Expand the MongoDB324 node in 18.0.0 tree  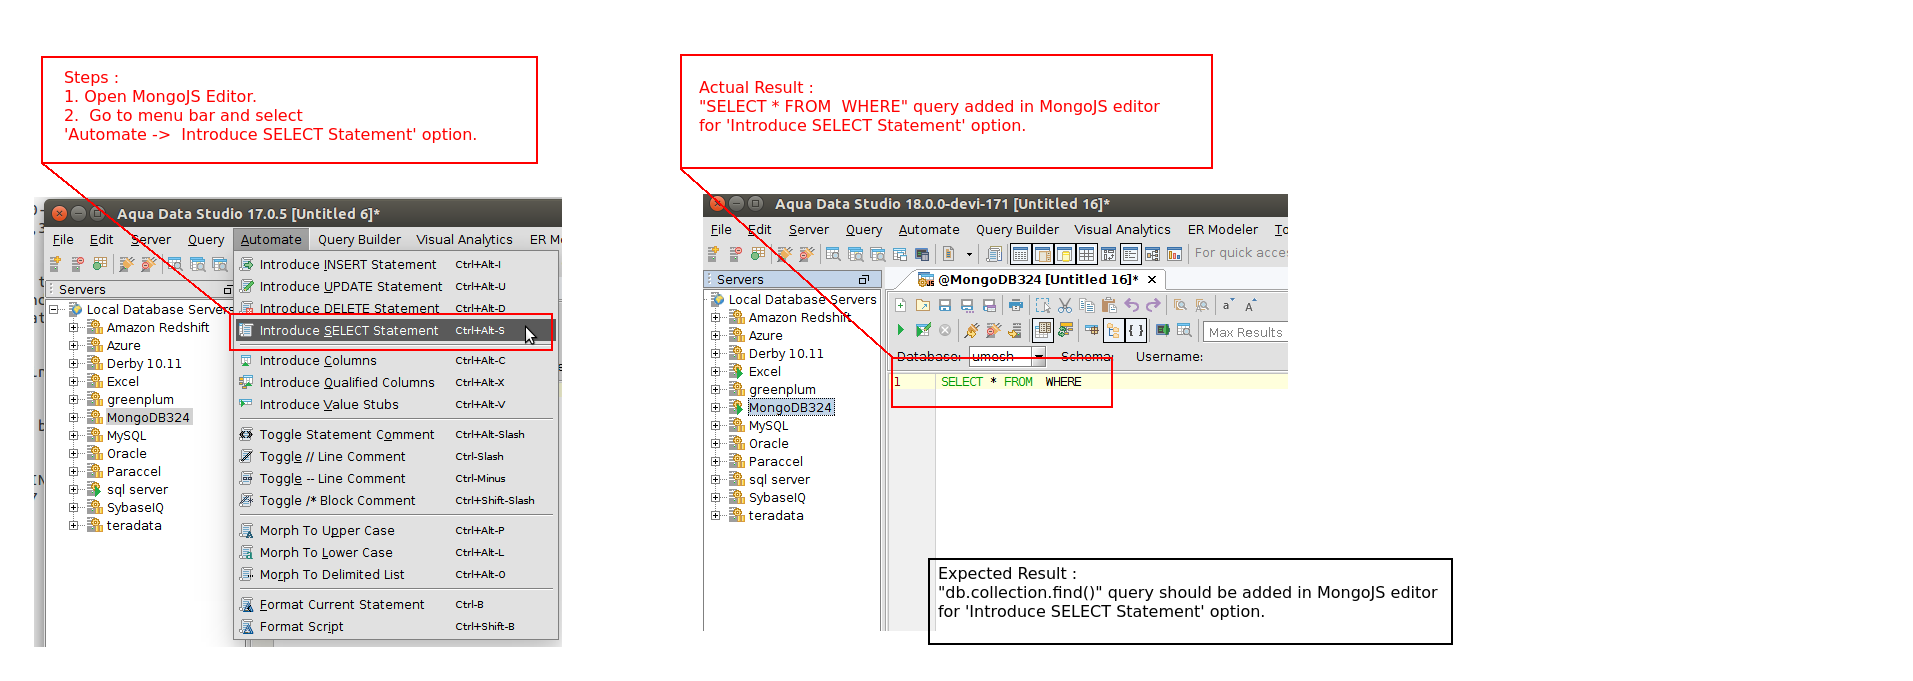pos(715,407)
